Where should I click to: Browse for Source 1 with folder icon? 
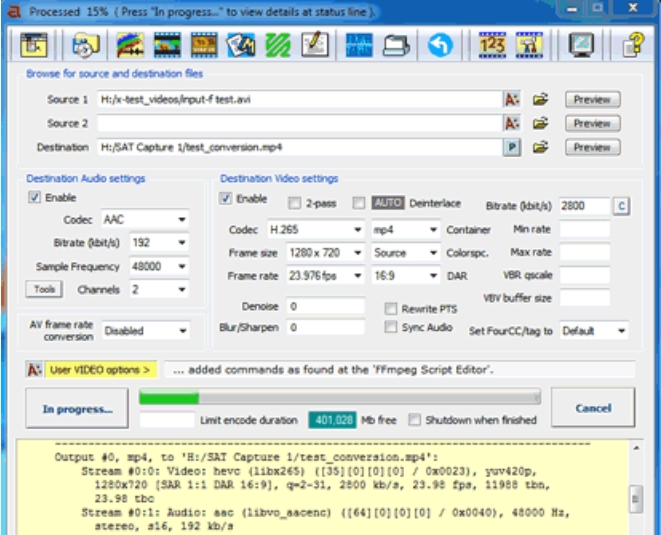tap(540, 99)
